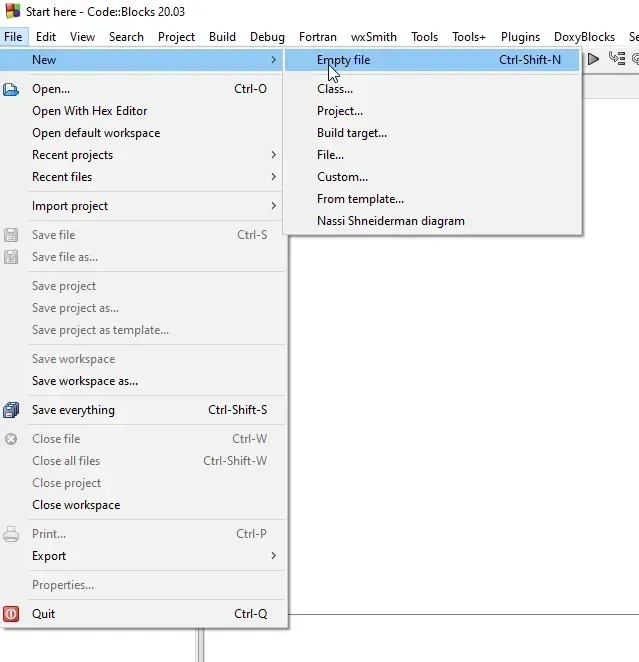The height and width of the screenshot is (662, 639).
Task: Click Recent projects menu item
Action: point(143,155)
